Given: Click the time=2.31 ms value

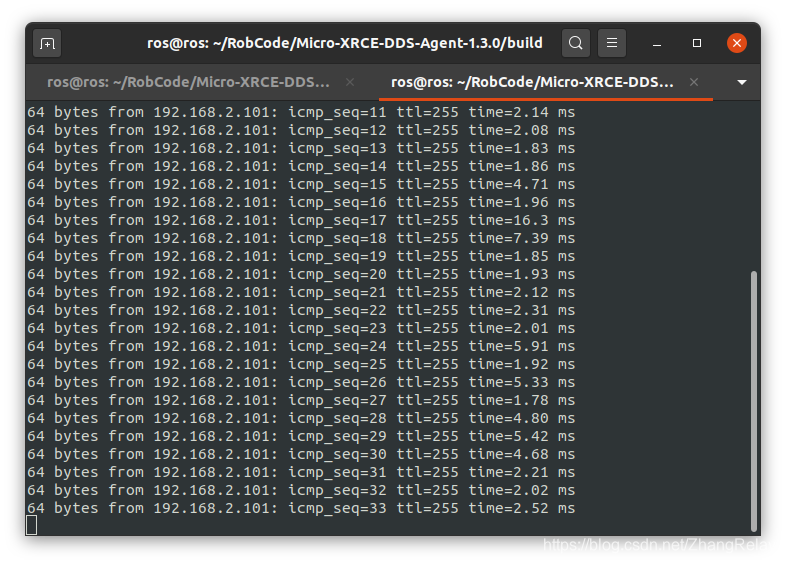Looking at the screenshot, I should pos(522,310).
